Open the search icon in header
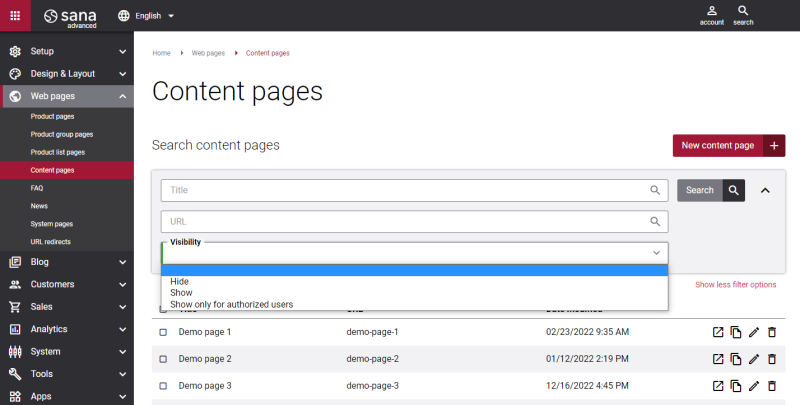 [743, 16]
